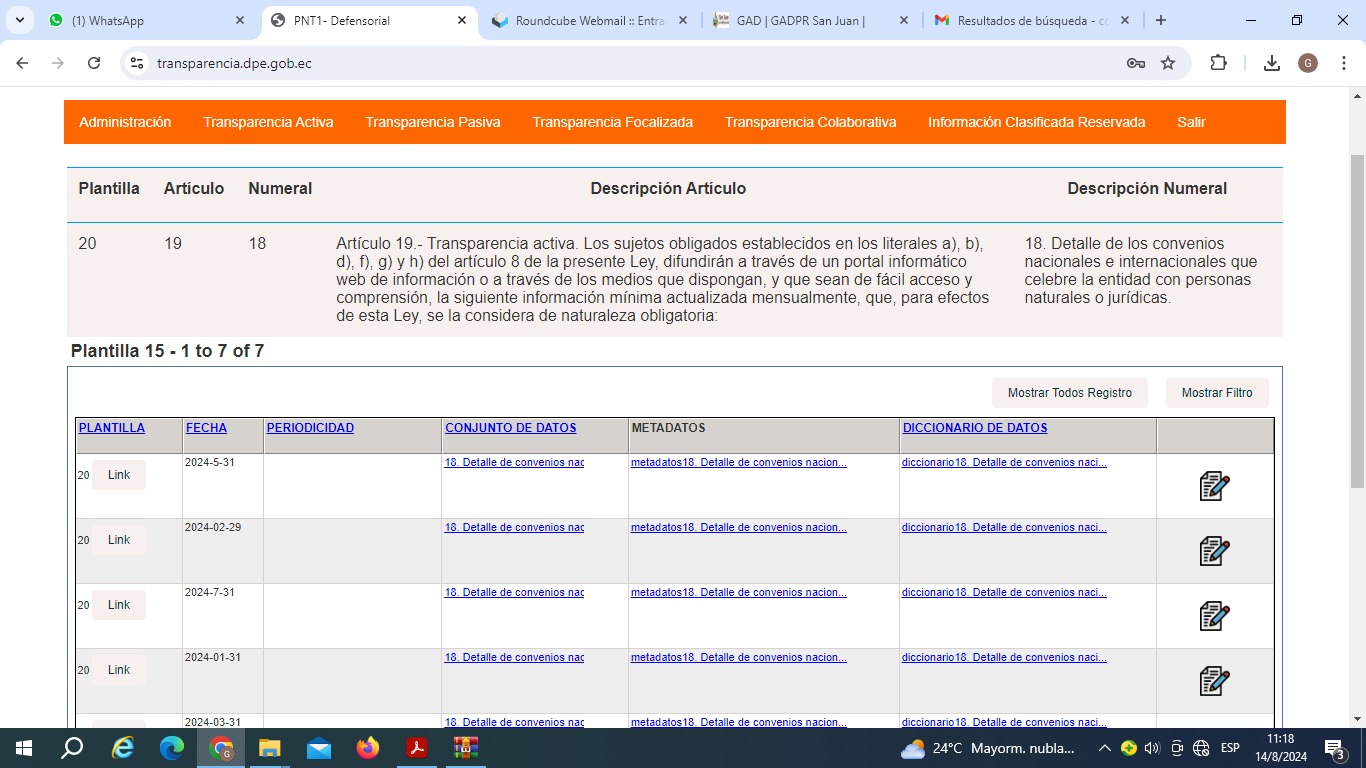Show hidden system tray icons chevron

pyautogui.click(x=1104, y=748)
